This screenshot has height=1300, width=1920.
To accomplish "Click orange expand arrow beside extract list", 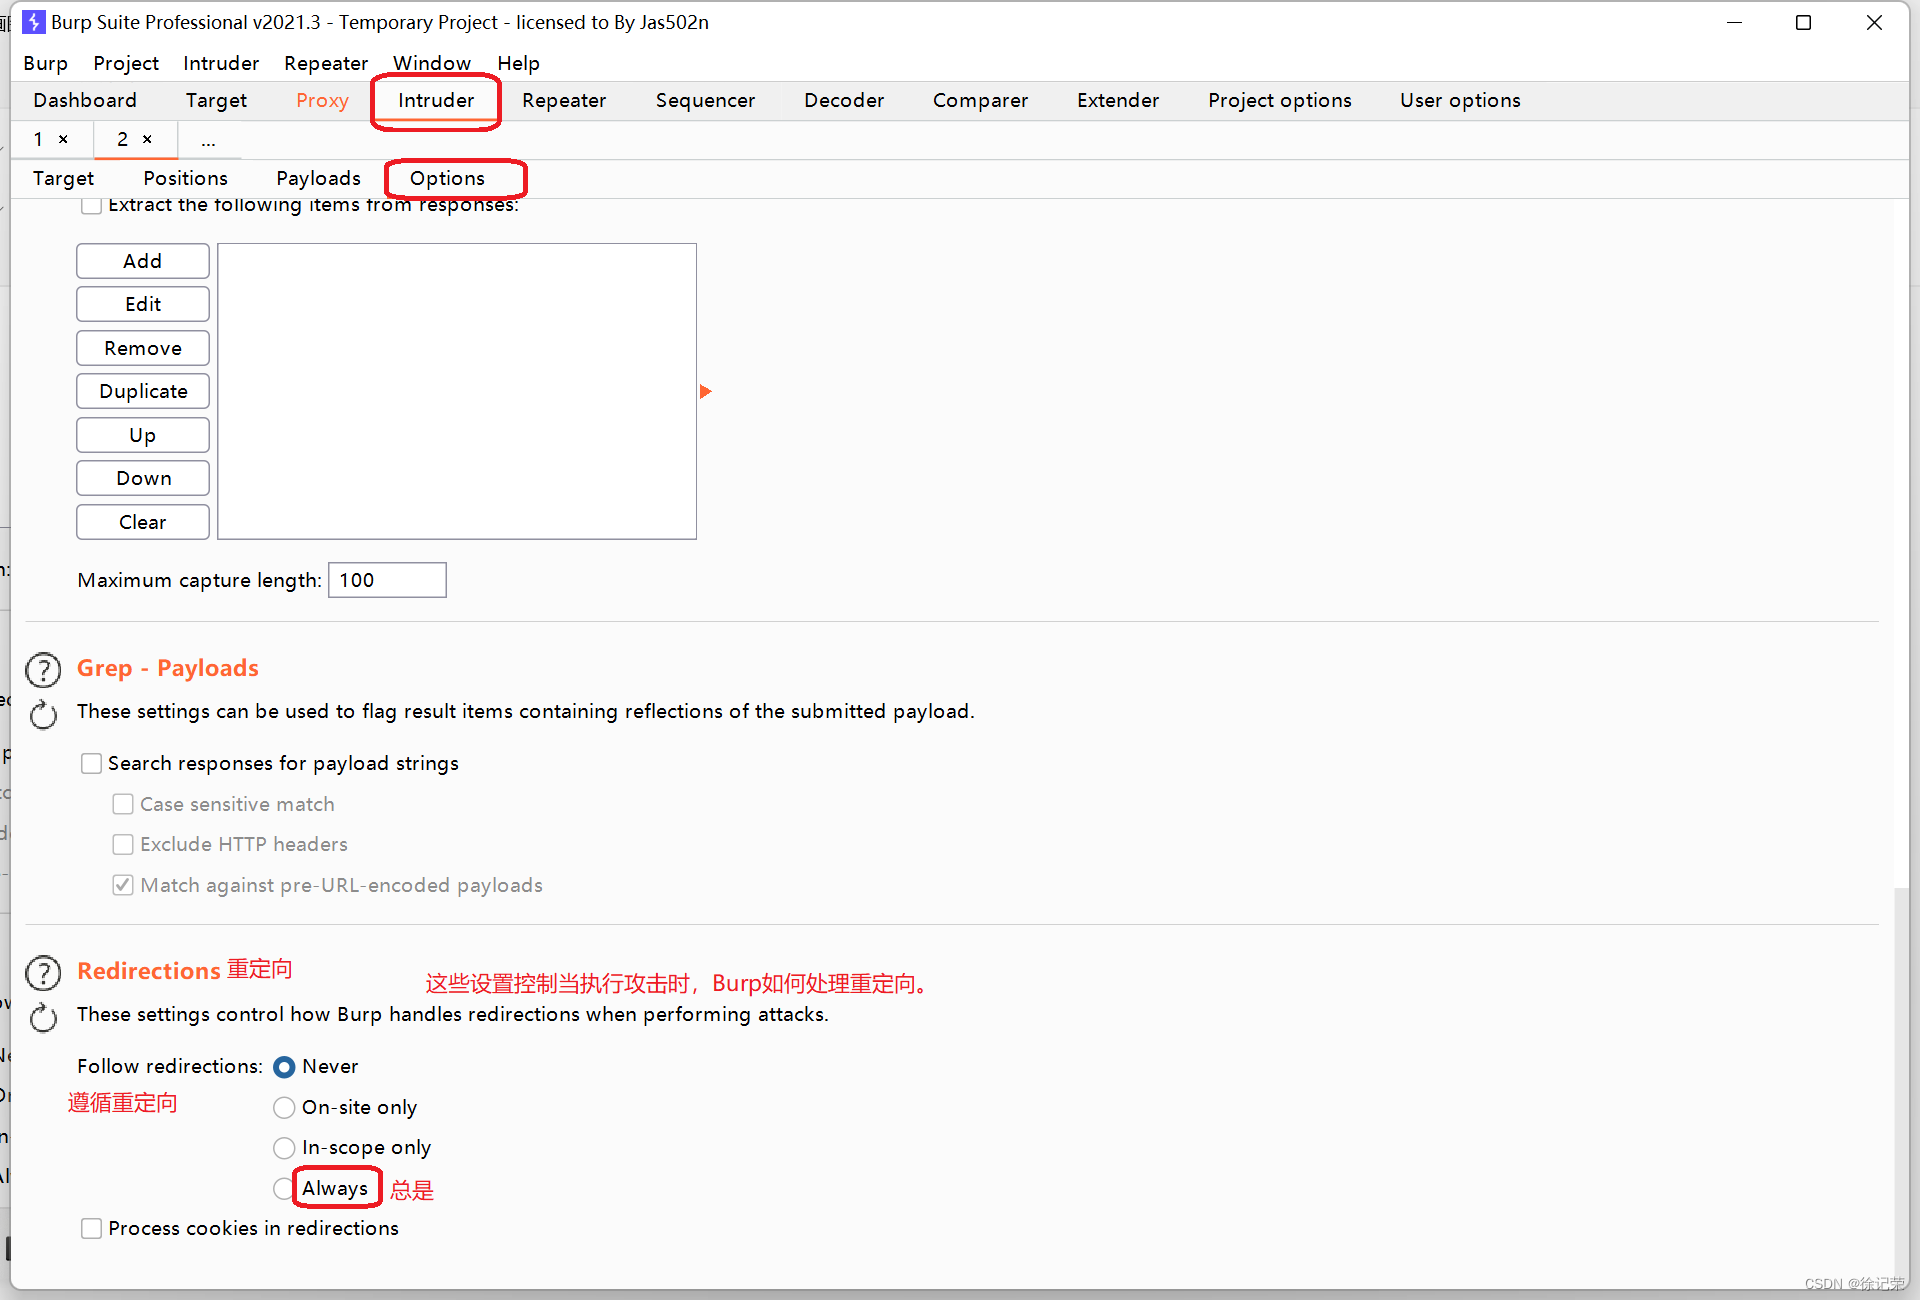I will [x=705, y=391].
